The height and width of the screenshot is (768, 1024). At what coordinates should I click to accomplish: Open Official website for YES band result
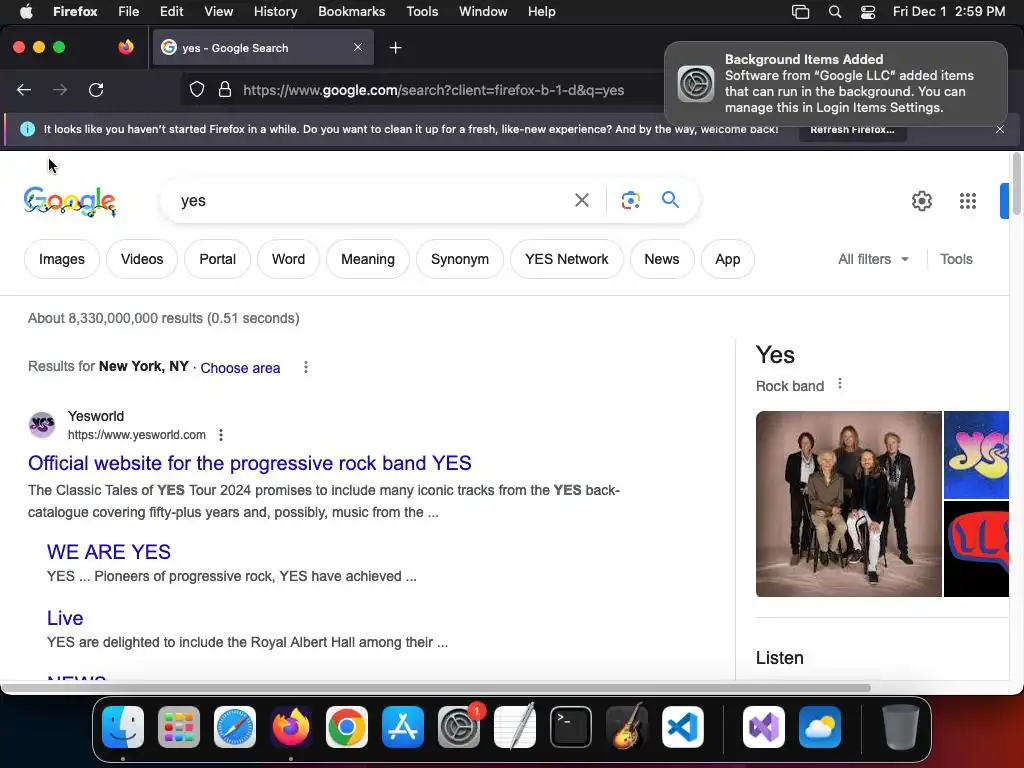point(249,463)
